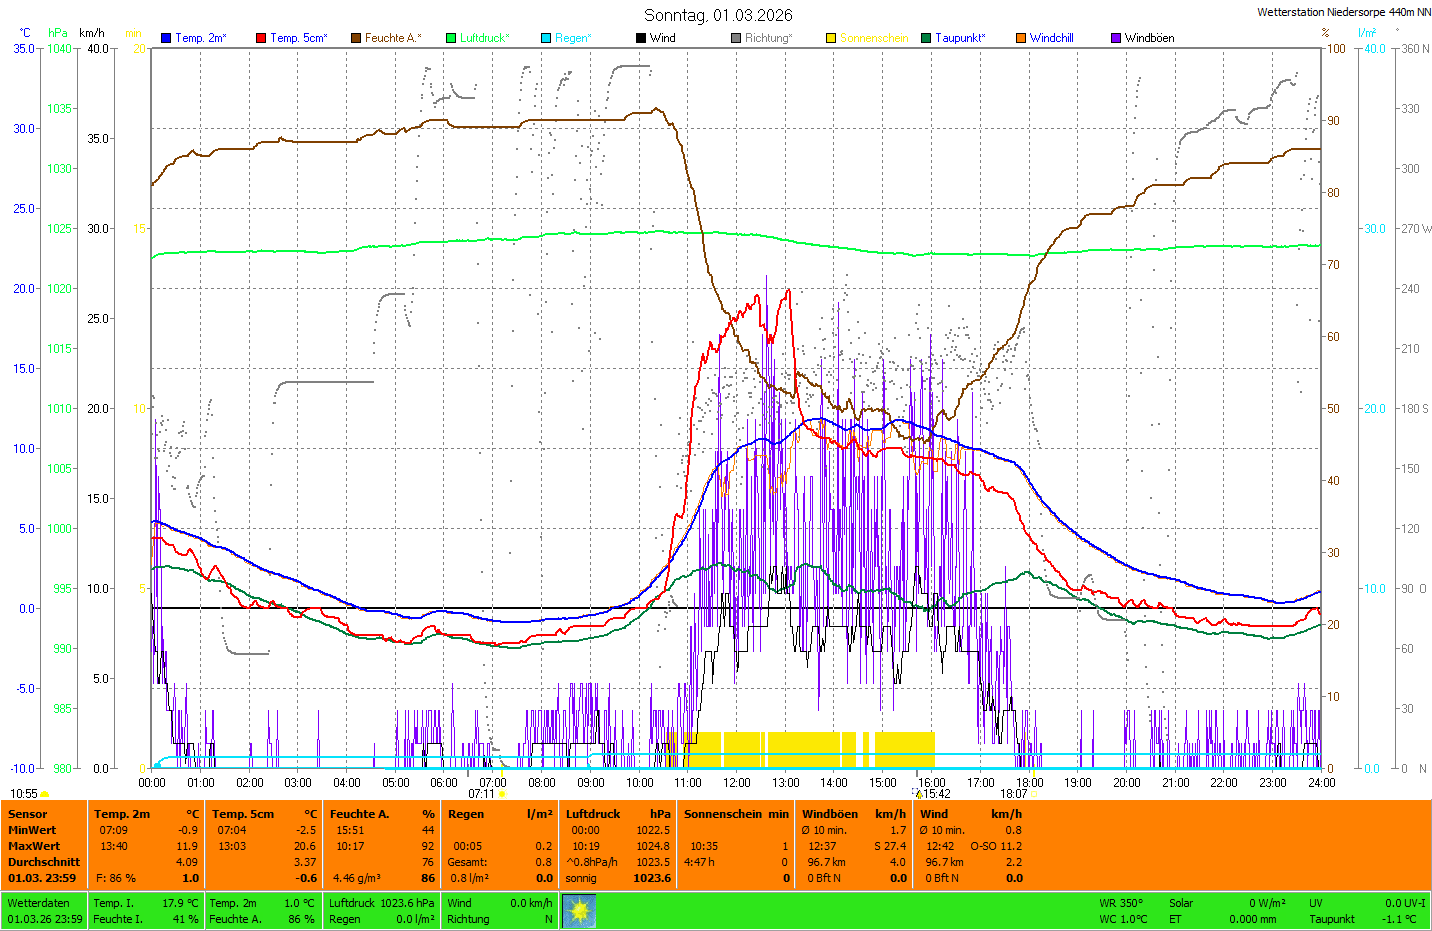1432x931 pixels.
Task: Click the green Luftdruck legend square
Action: pyautogui.click(x=451, y=38)
